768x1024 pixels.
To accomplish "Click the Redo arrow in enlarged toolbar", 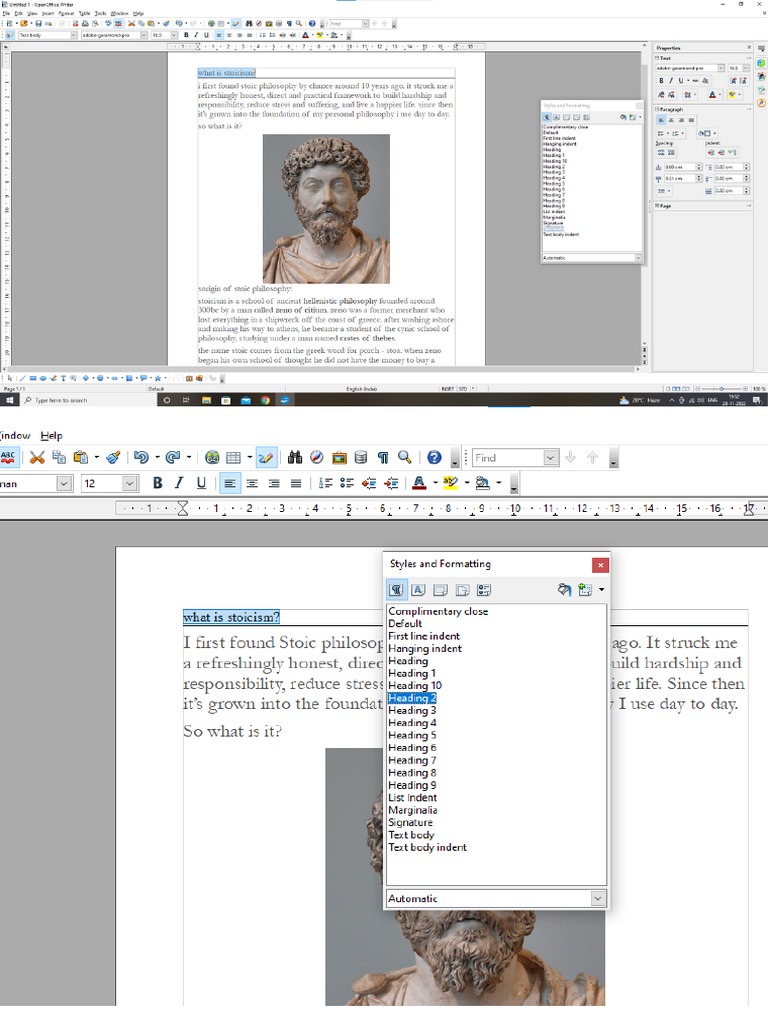I will tap(172, 458).
